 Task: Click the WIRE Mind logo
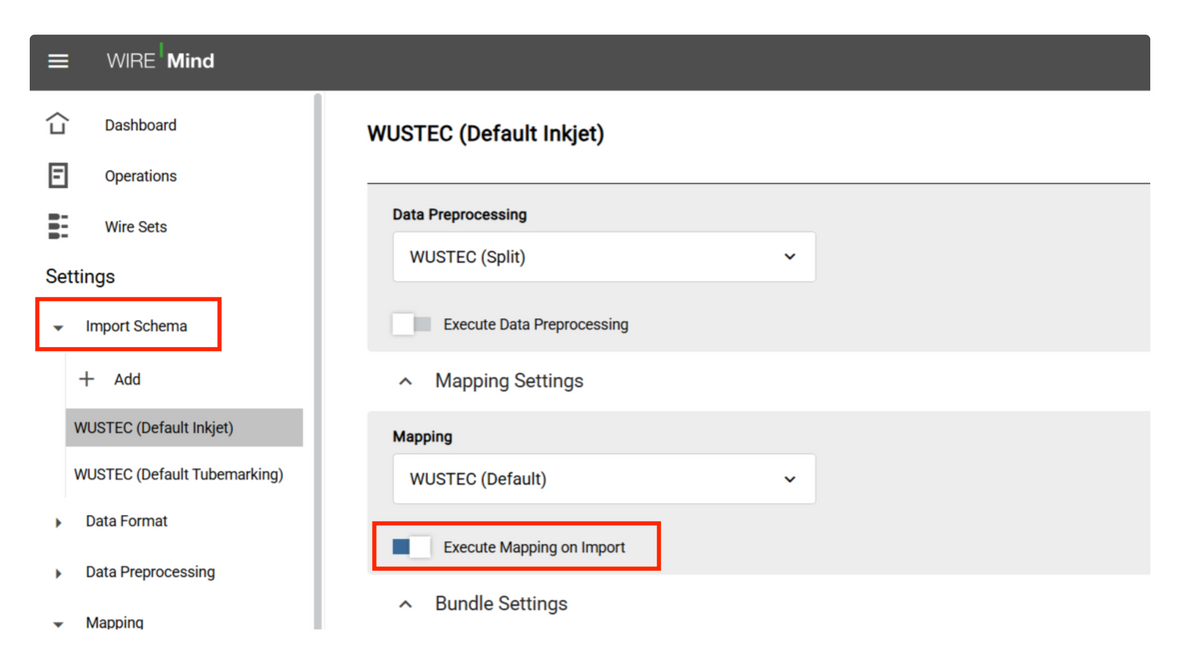click(160, 59)
